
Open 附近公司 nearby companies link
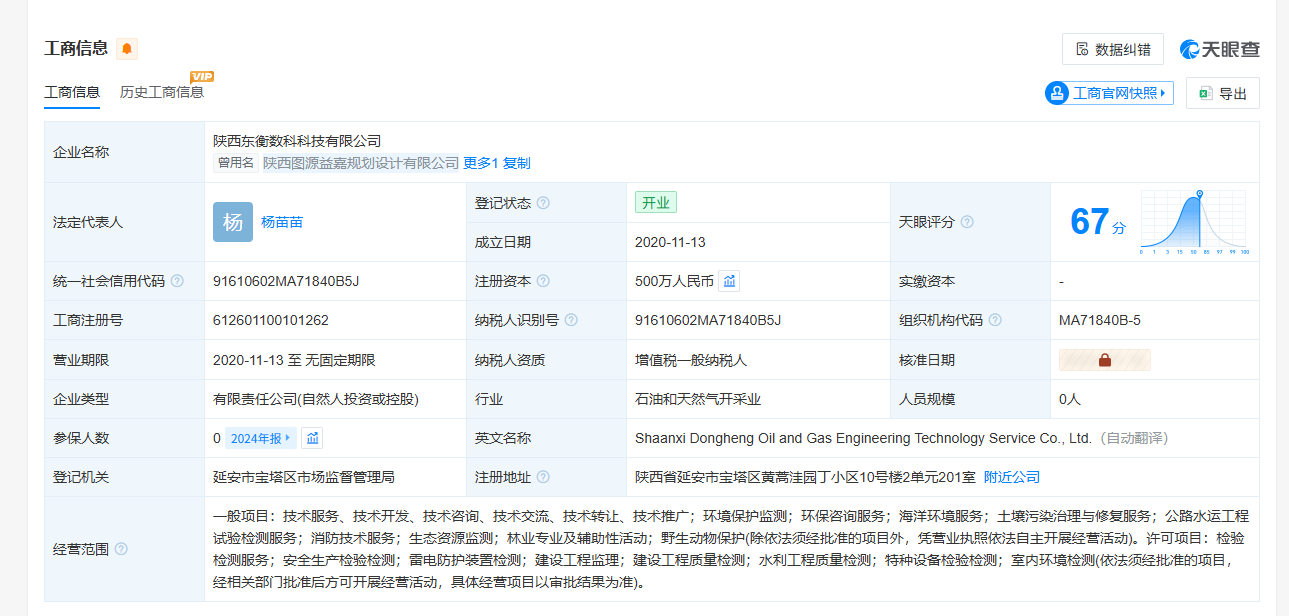tap(1012, 477)
